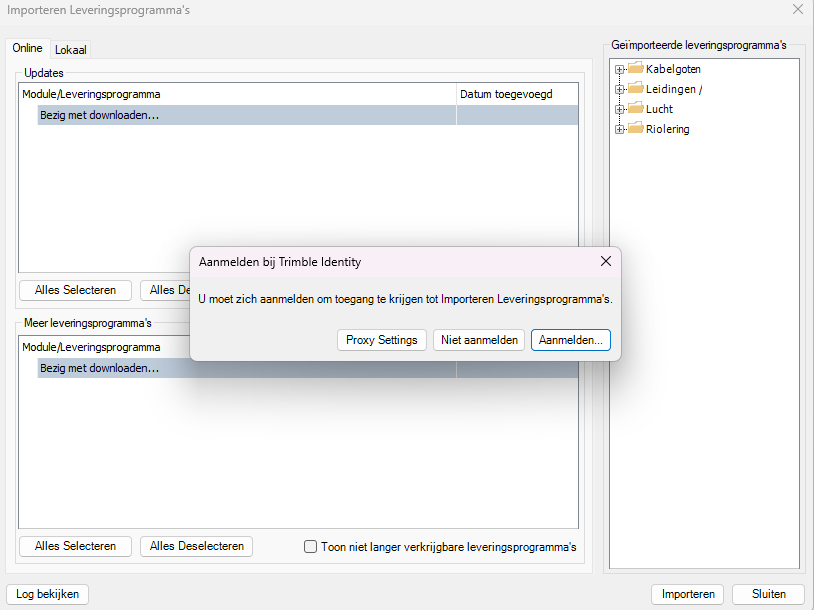Click 'Datum toegevoegd' column header
Viewport: 814px width, 610px height.
[x=517, y=94]
